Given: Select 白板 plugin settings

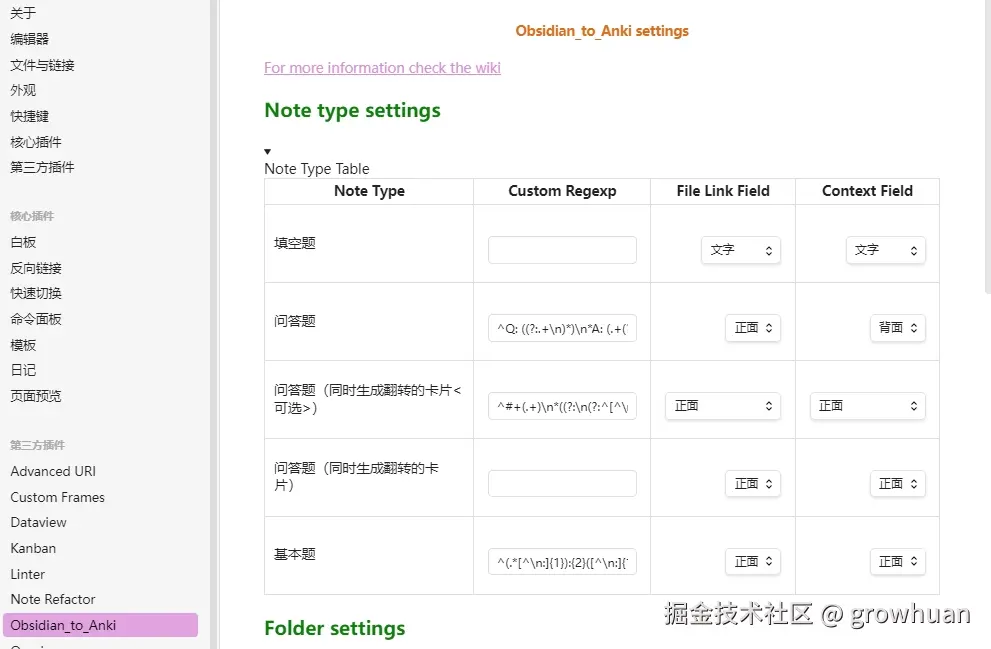Looking at the screenshot, I should click(23, 242).
